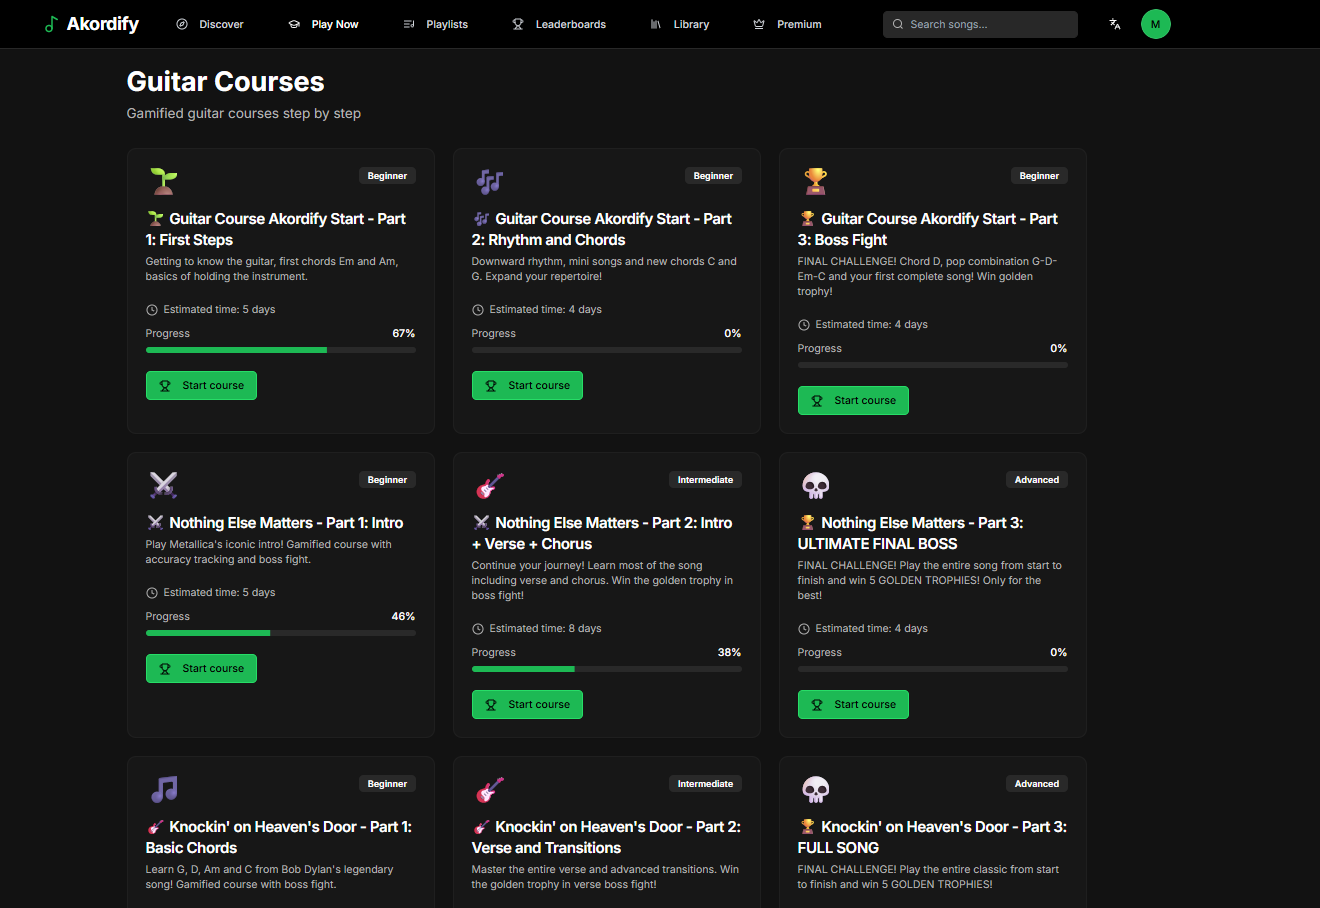Image resolution: width=1320 pixels, height=908 pixels.
Task: Open title Nothing Else Matters - Part 1: Intro
Action: tap(275, 523)
